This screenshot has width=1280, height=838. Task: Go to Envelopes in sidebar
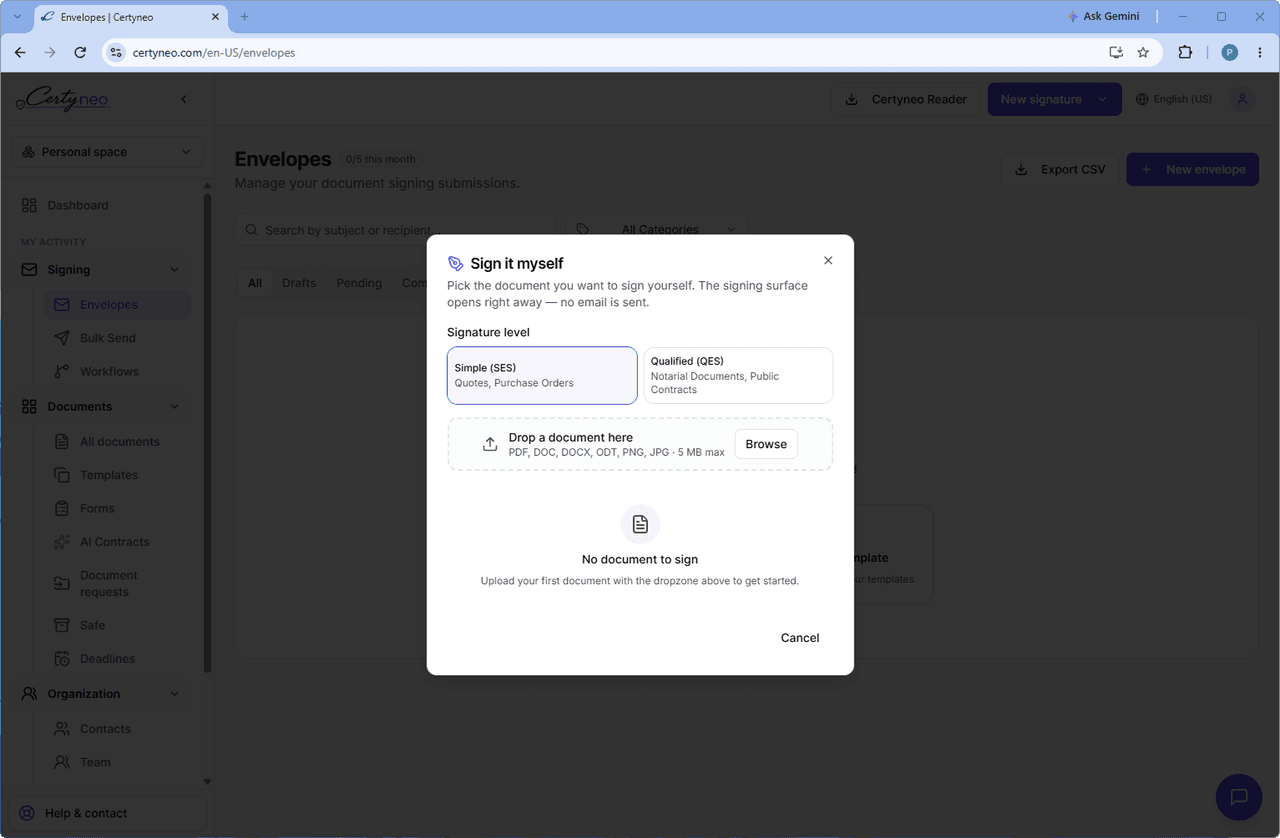pyautogui.click(x=117, y=305)
